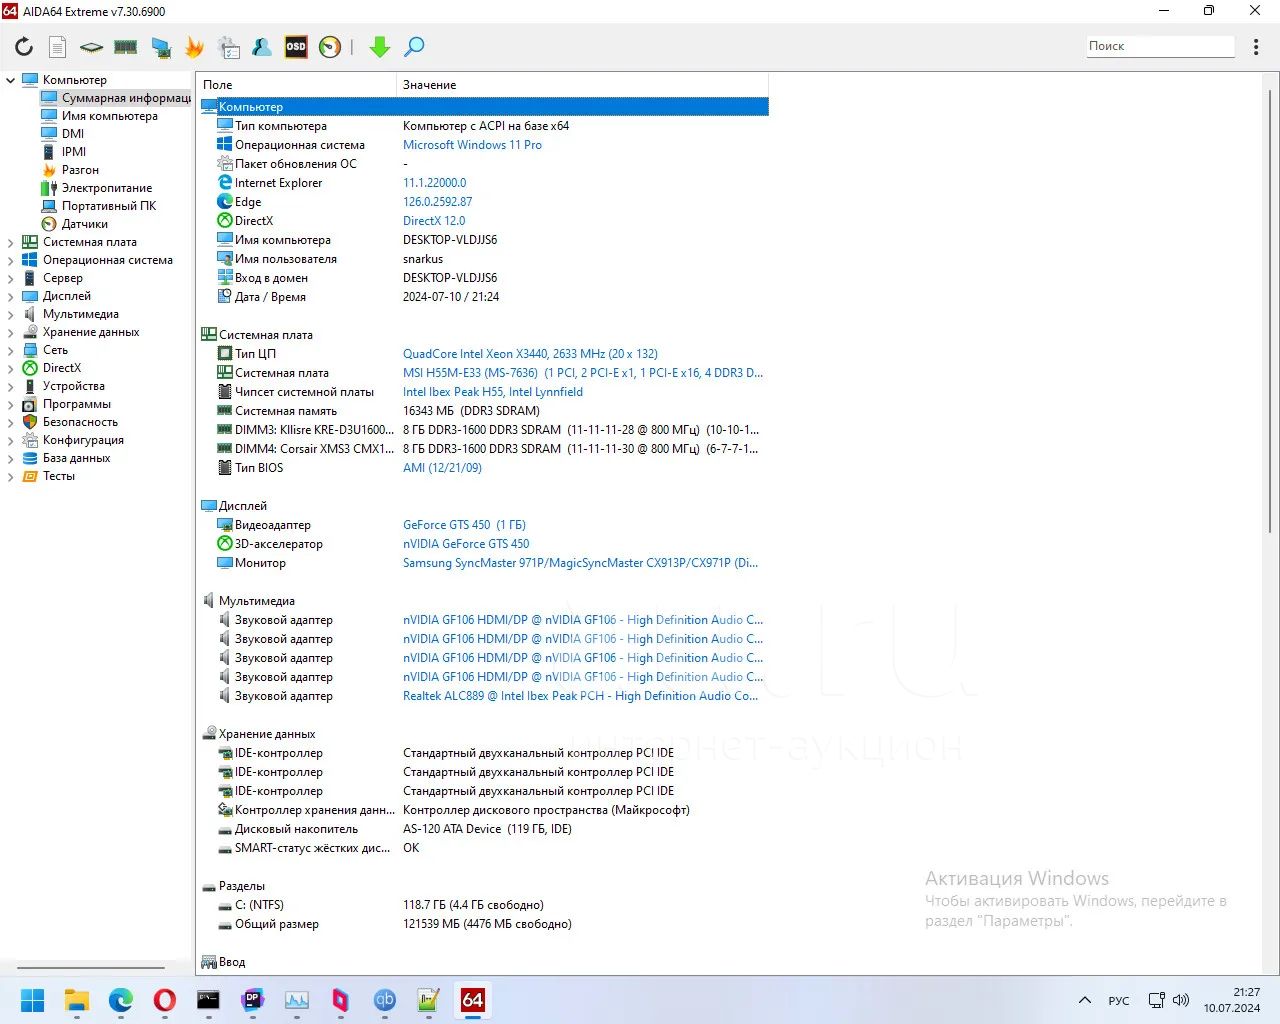Expand Системная плата tree node
This screenshot has width=1280, height=1024.
pyautogui.click(x=11, y=242)
